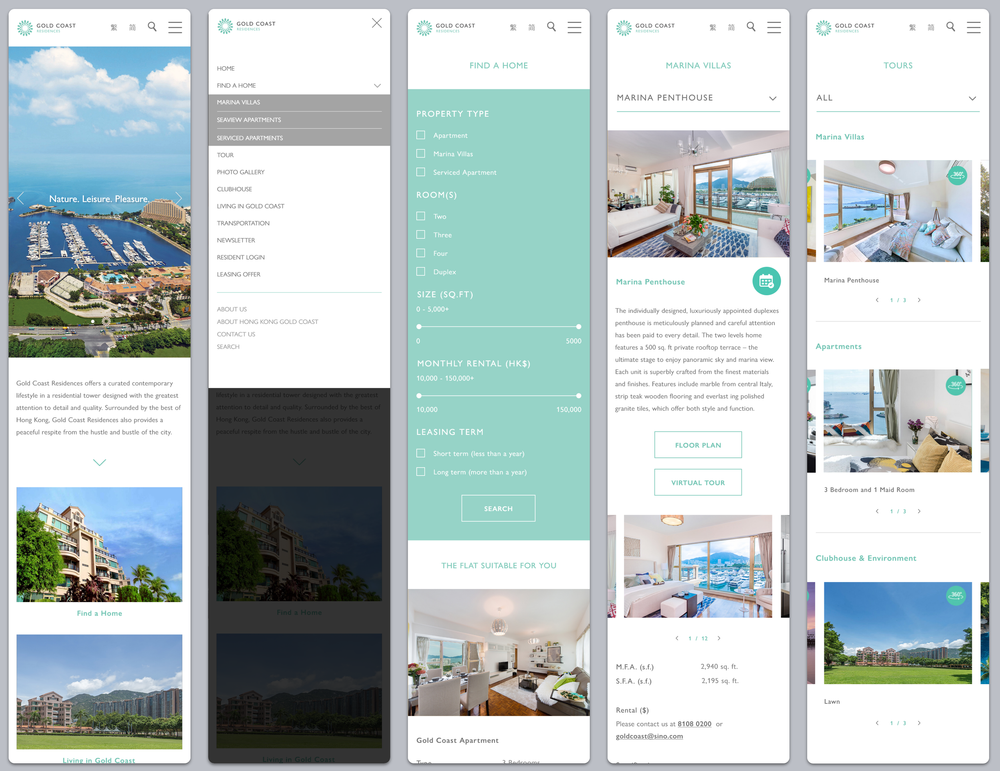Click the Search button in filter form
Screen dimensions: 1000x771
pyautogui.click(x=498, y=508)
